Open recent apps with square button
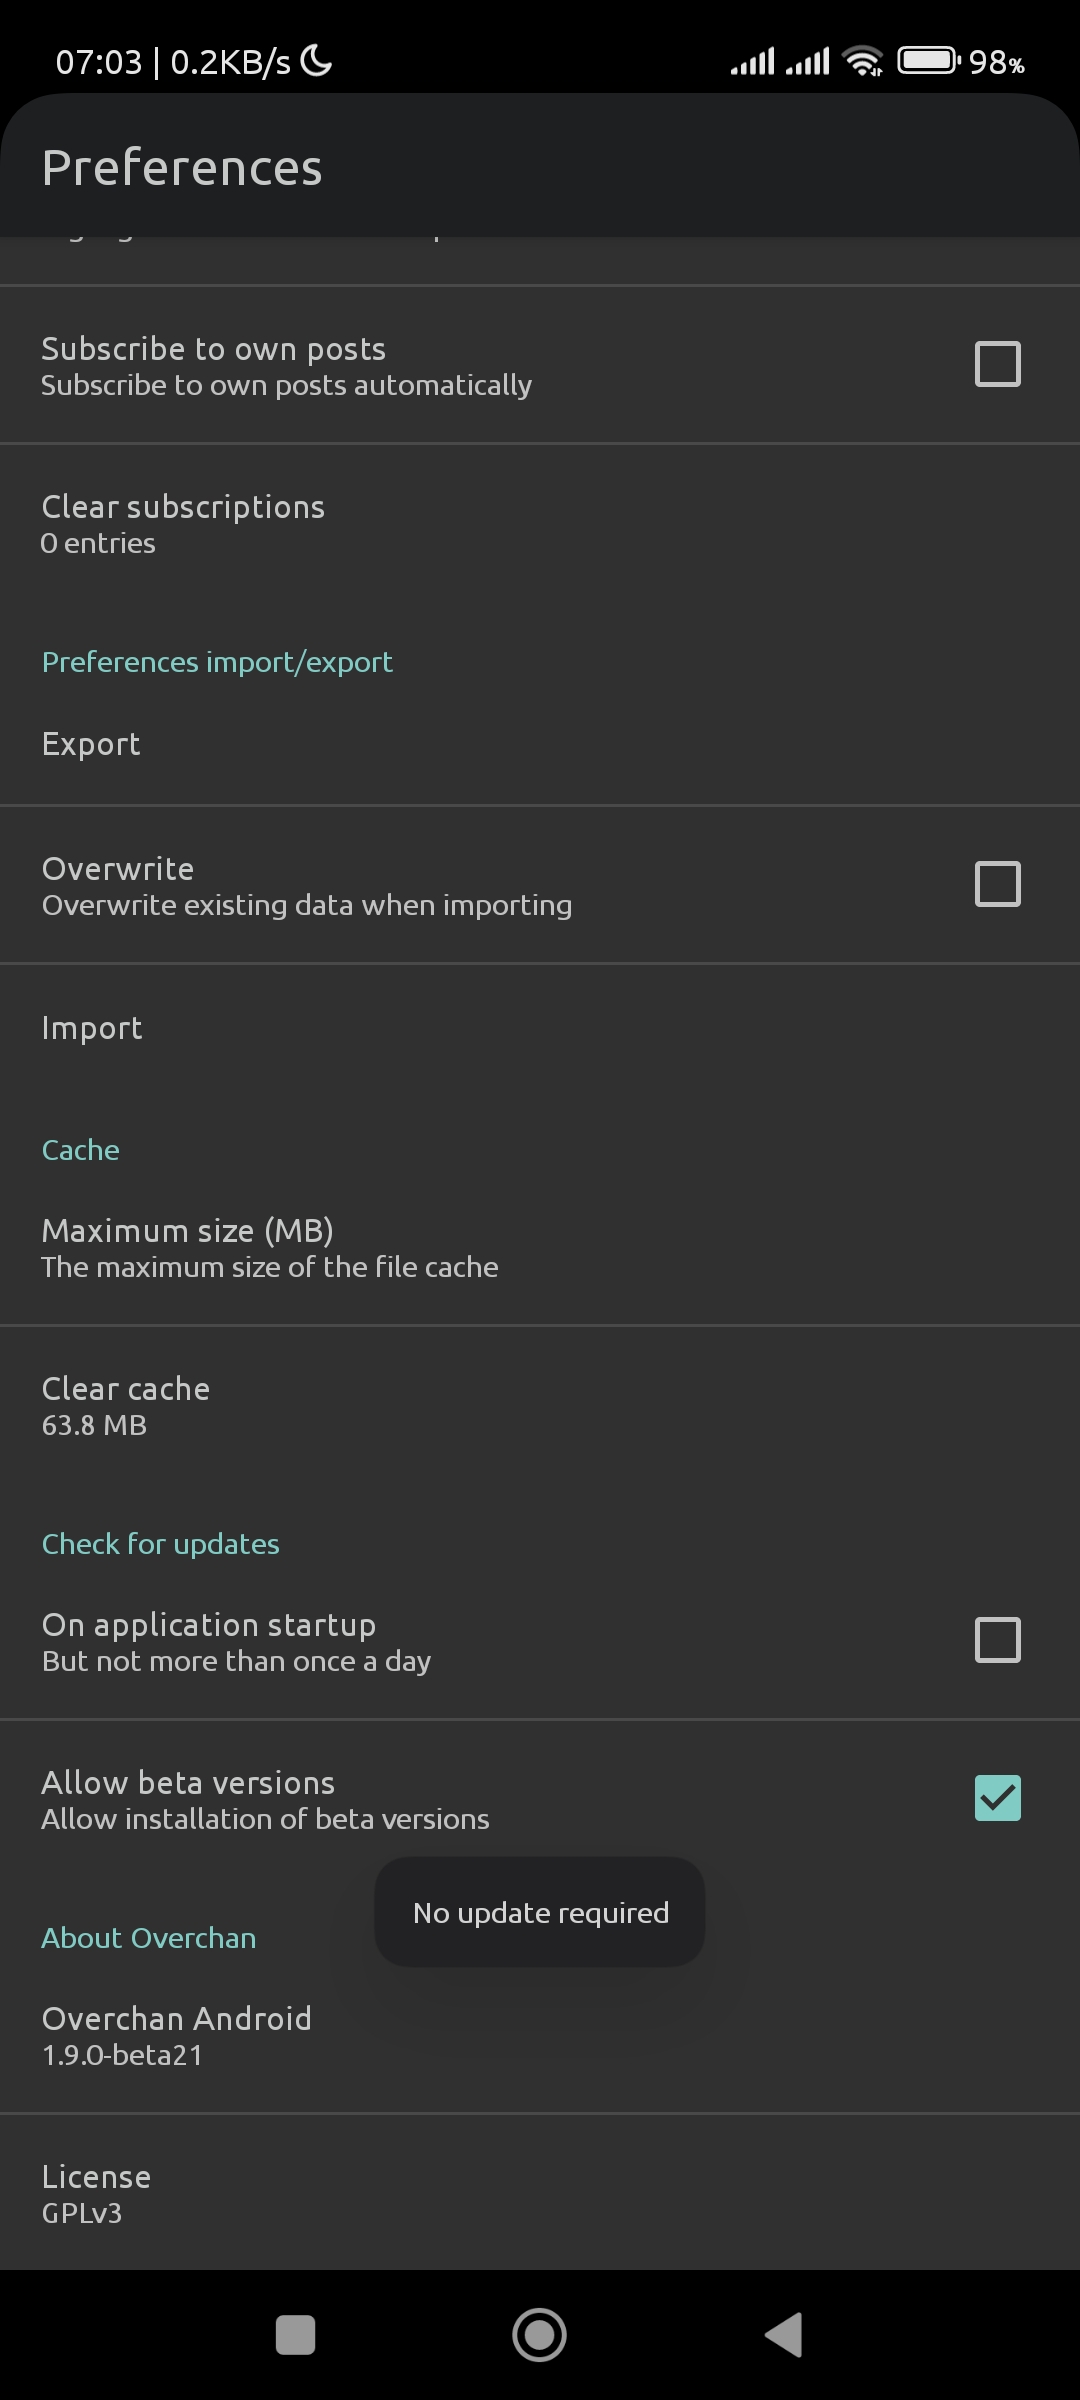The width and height of the screenshot is (1080, 2400). [295, 2335]
